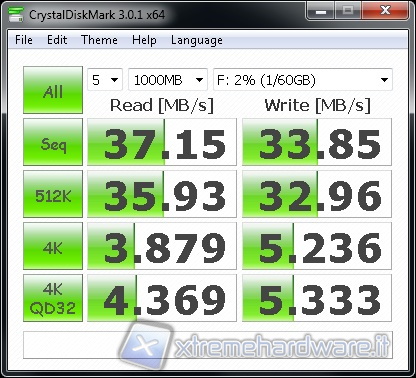Open the Edit menu
This screenshot has width=416, height=378.
coord(57,40)
